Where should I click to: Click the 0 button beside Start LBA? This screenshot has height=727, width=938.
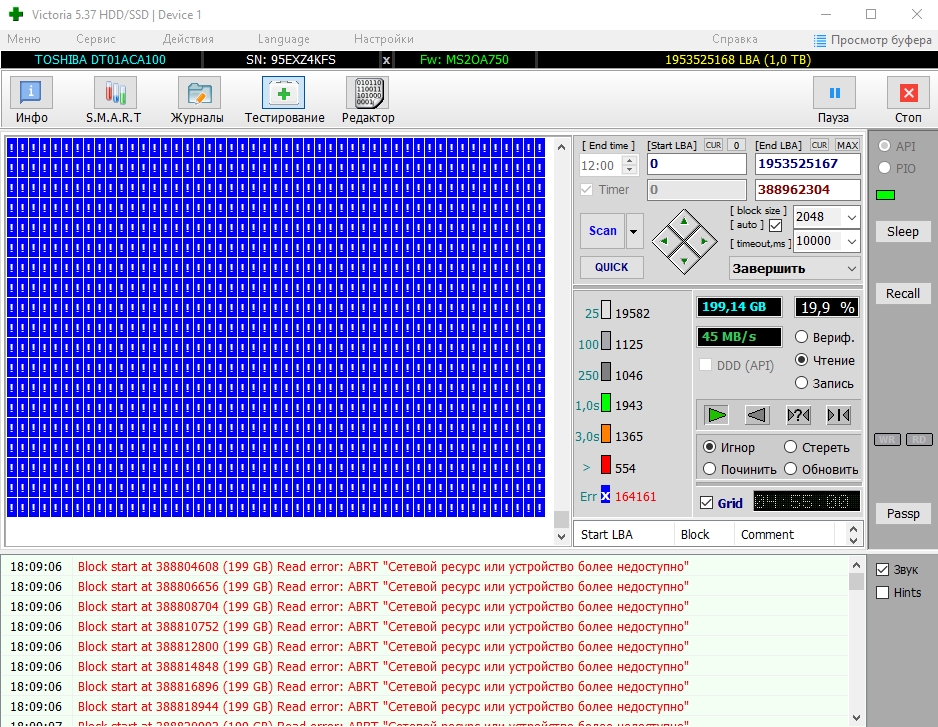pyautogui.click(x=736, y=145)
